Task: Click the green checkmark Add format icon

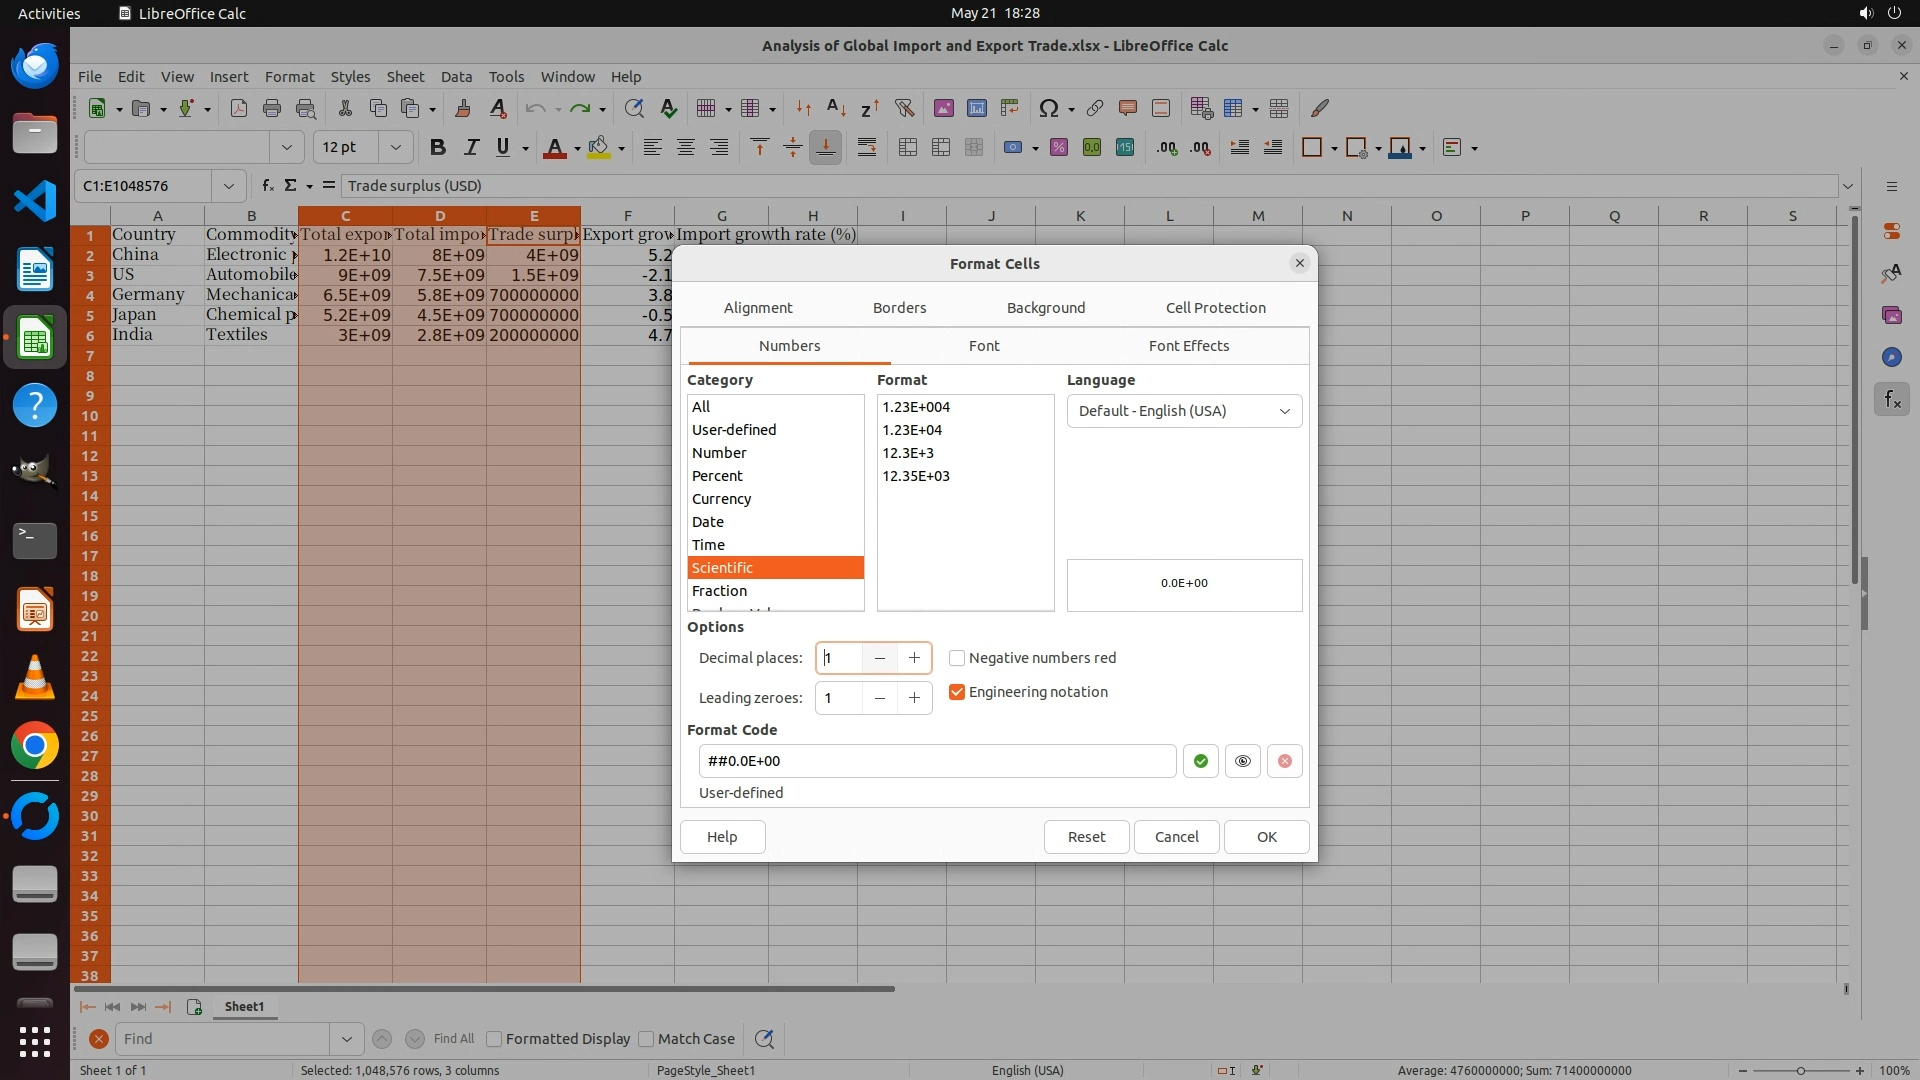Action: (x=1200, y=761)
